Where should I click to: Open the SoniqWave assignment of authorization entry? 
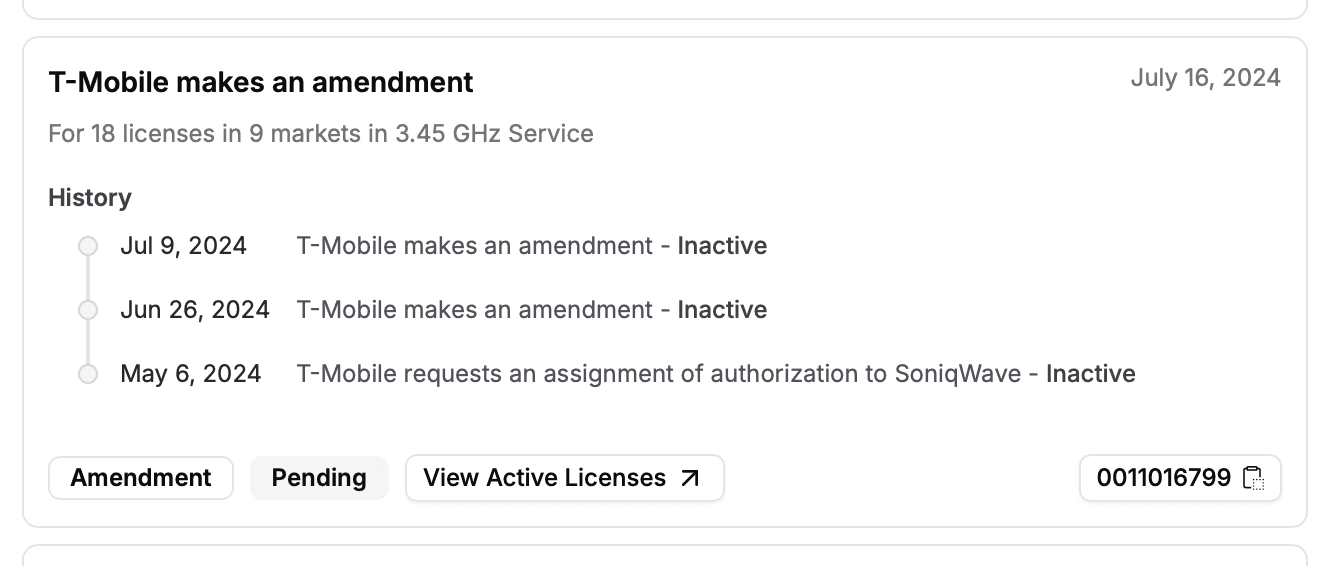[x=658, y=374]
